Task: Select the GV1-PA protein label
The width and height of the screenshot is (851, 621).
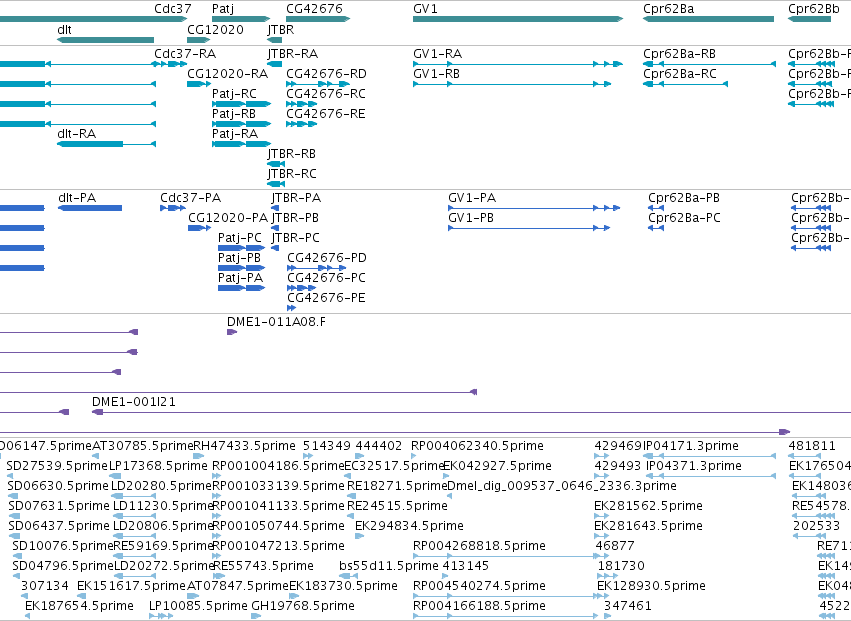Action: 472,198
